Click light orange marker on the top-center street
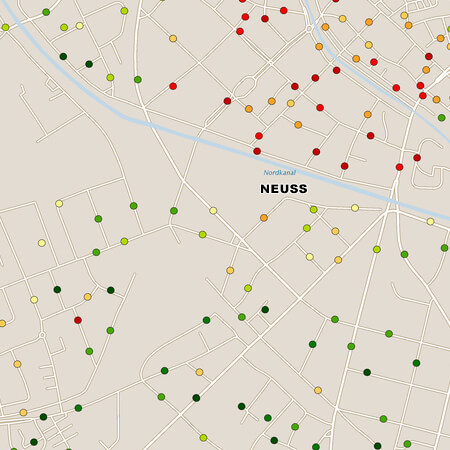The height and width of the screenshot is (450, 450). tap(173, 39)
